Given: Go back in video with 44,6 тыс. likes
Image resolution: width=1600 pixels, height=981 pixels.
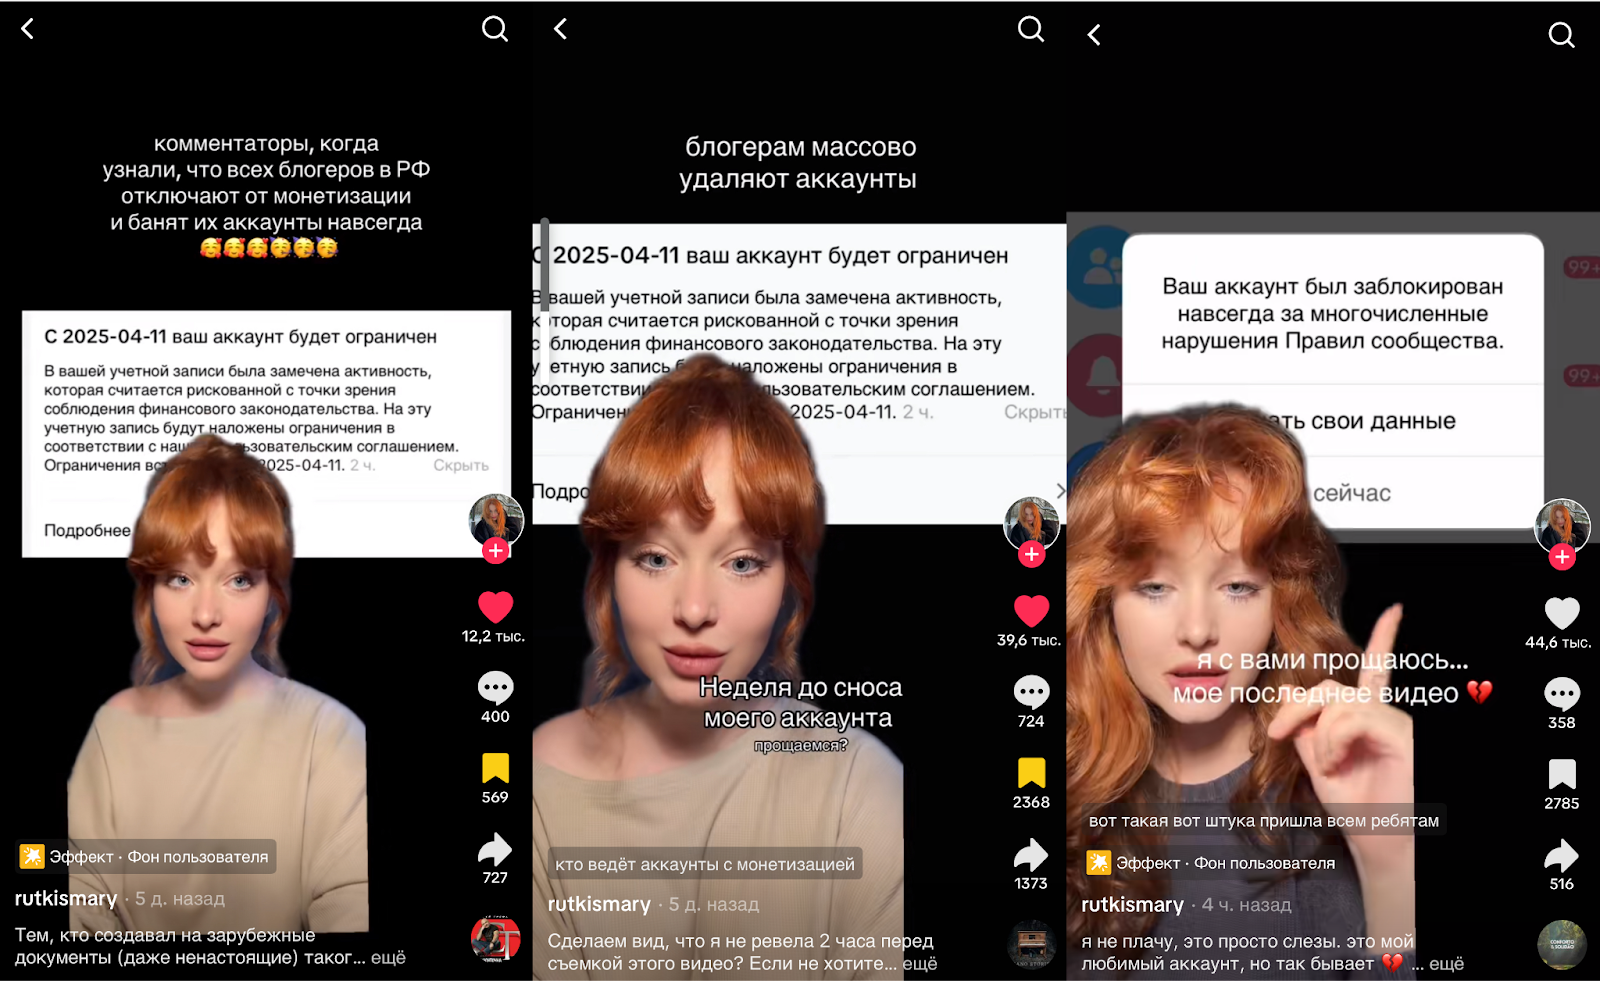Looking at the screenshot, I should tap(1094, 35).
